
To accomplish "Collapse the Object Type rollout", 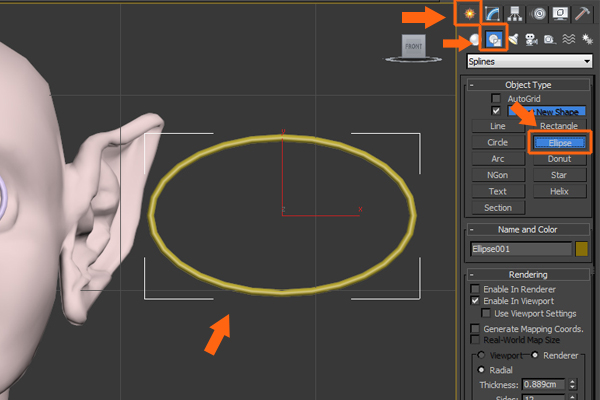I will point(528,85).
